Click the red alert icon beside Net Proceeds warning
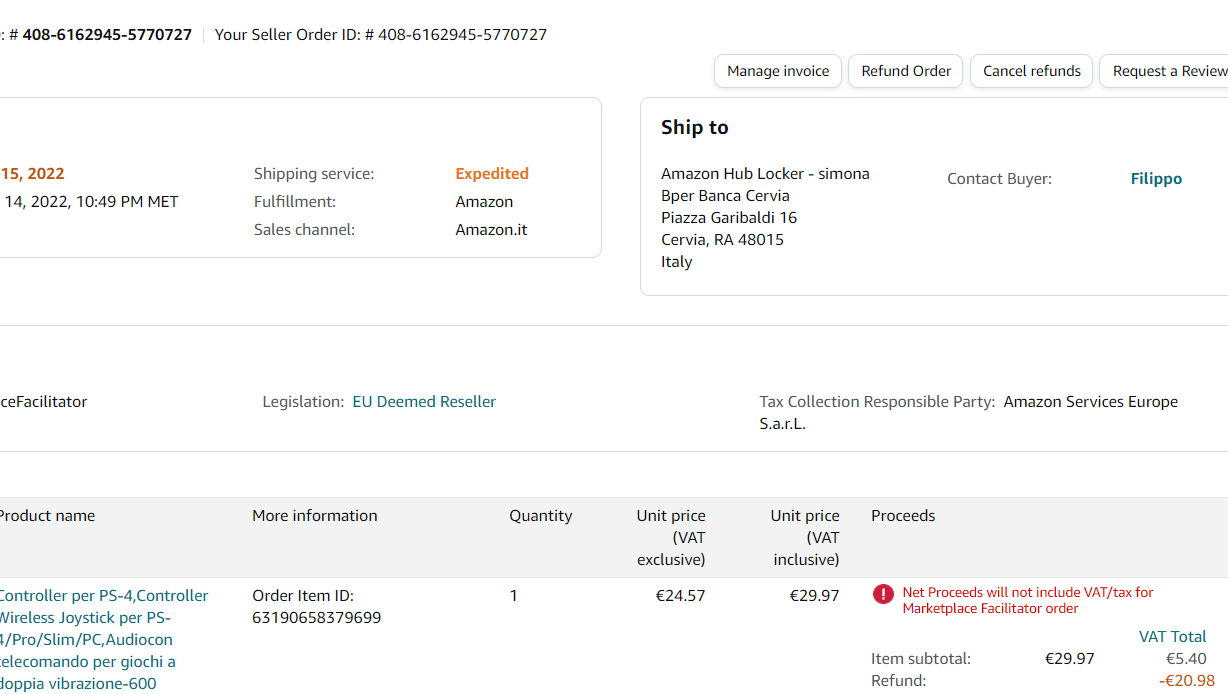1228x694 pixels. (883, 594)
